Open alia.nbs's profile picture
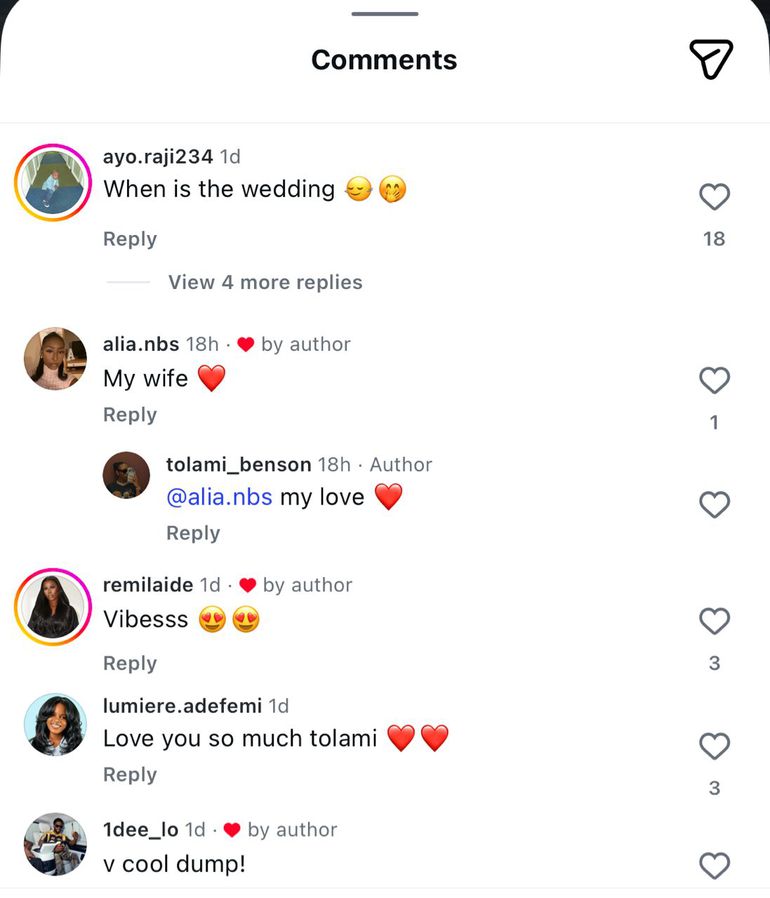770x898 pixels. point(55,358)
